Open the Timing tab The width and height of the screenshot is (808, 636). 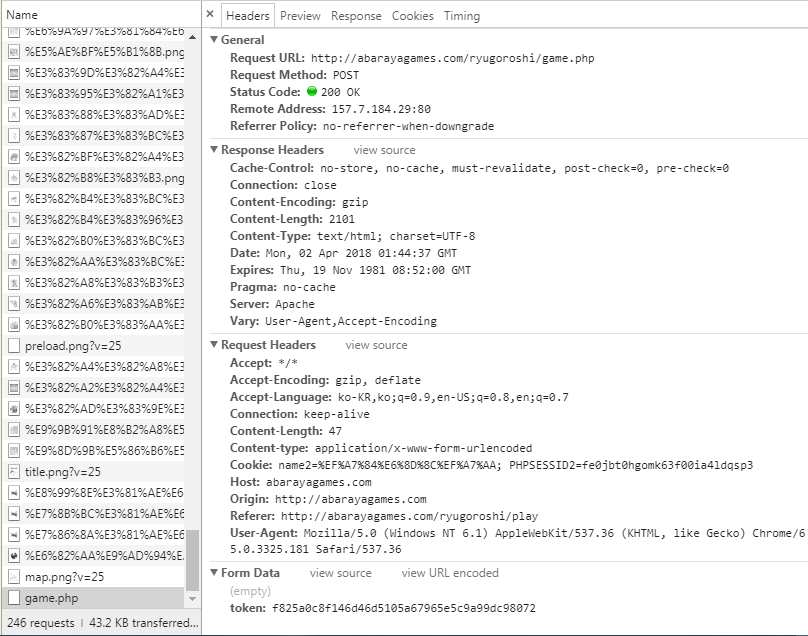pyautogui.click(x=461, y=16)
